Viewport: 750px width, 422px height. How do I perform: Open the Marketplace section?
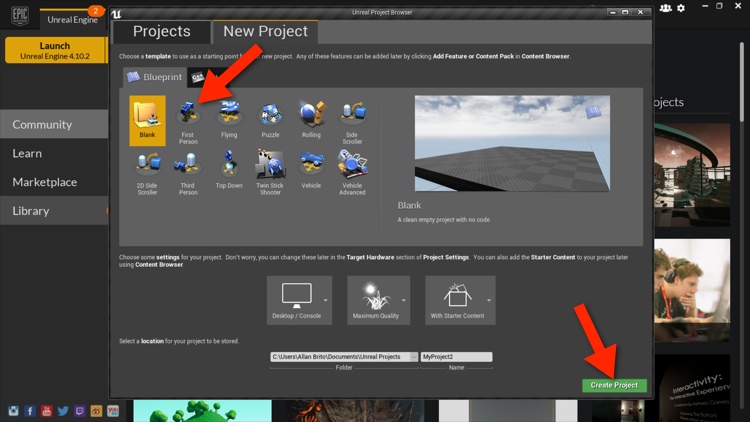click(x=54, y=182)
